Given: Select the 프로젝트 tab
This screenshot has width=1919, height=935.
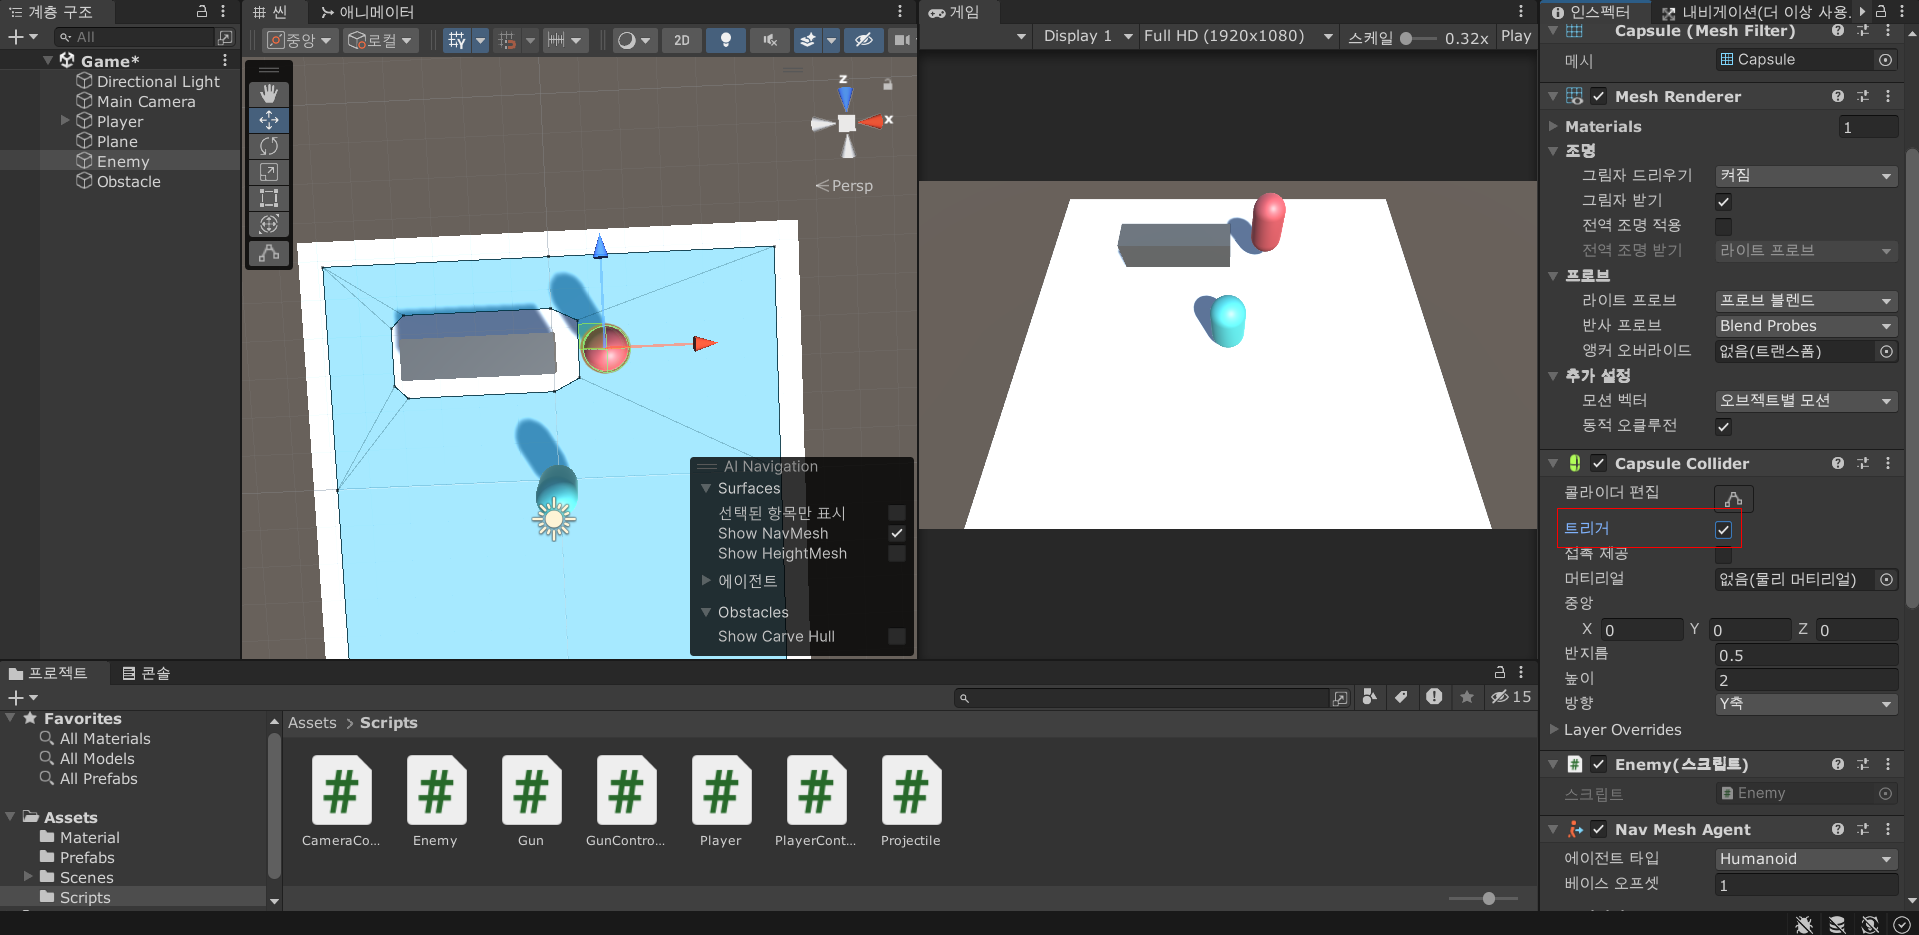Looking at the screenshot, I should pyautogui.click(x=48, y=673).
